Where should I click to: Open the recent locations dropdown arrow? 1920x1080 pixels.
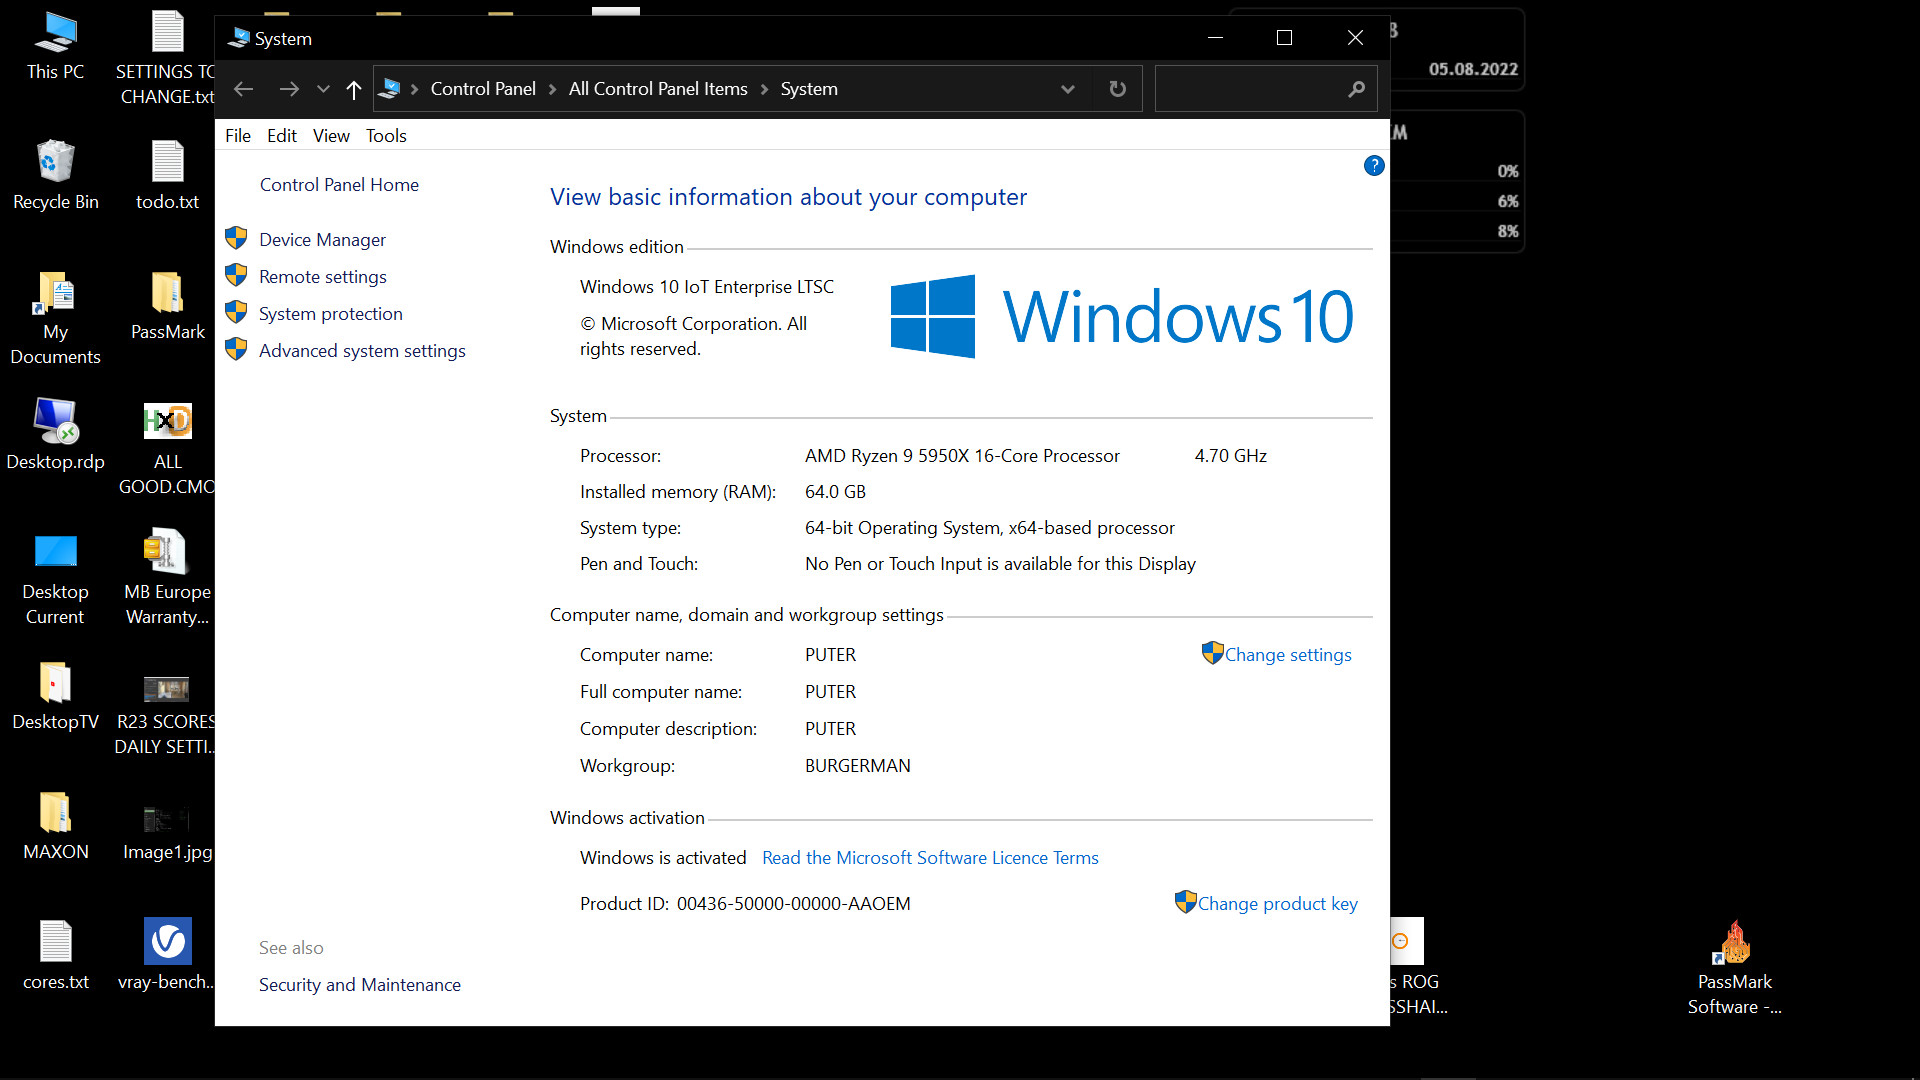(x=323, y=90)
